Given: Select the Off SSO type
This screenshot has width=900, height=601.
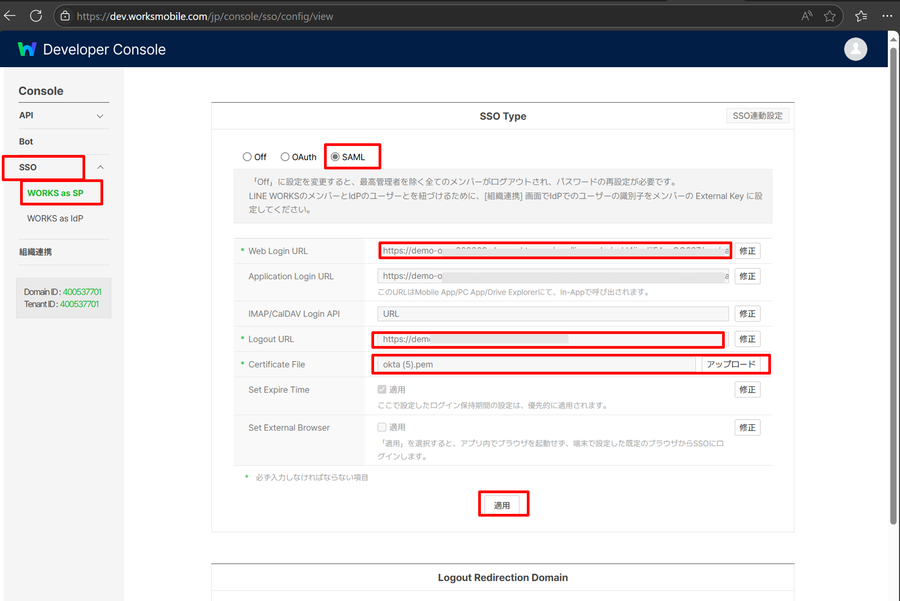Looking at the screenshot, I should click(x=247, y=157).
